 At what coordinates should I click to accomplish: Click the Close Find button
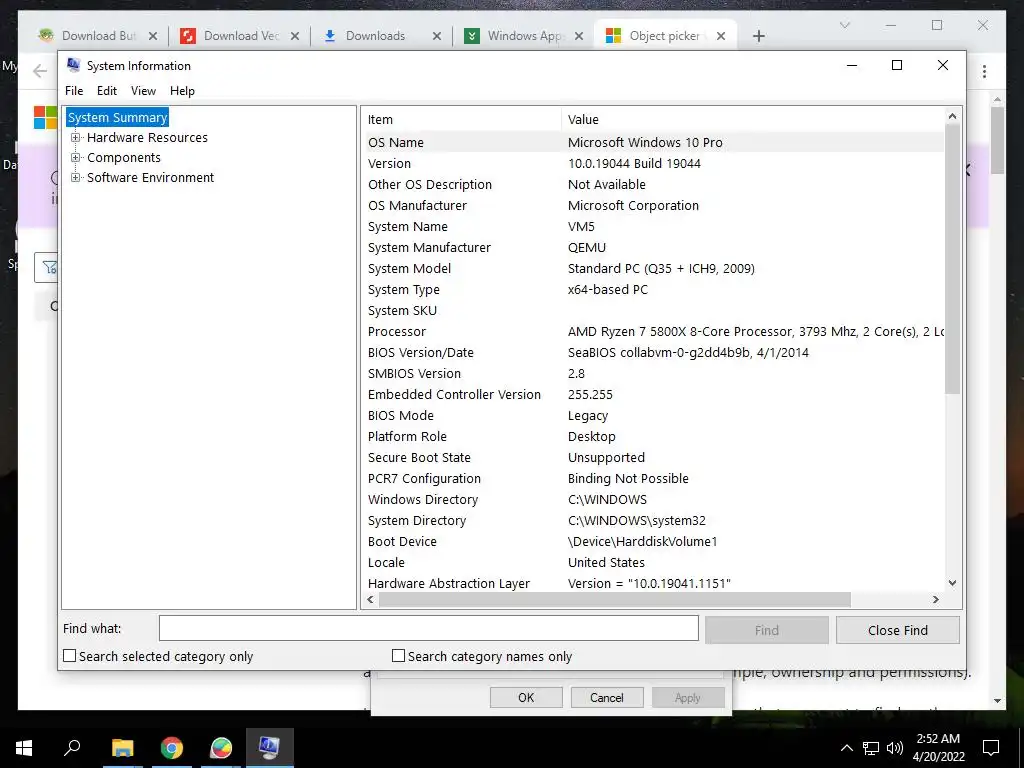[898, 630]
